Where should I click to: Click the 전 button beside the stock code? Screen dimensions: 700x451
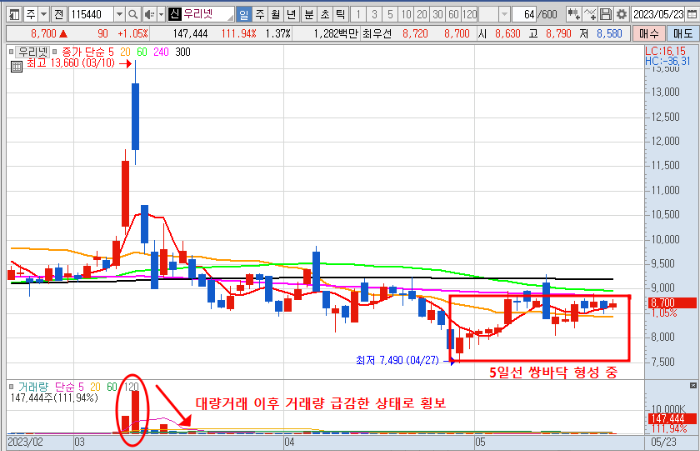59,15
